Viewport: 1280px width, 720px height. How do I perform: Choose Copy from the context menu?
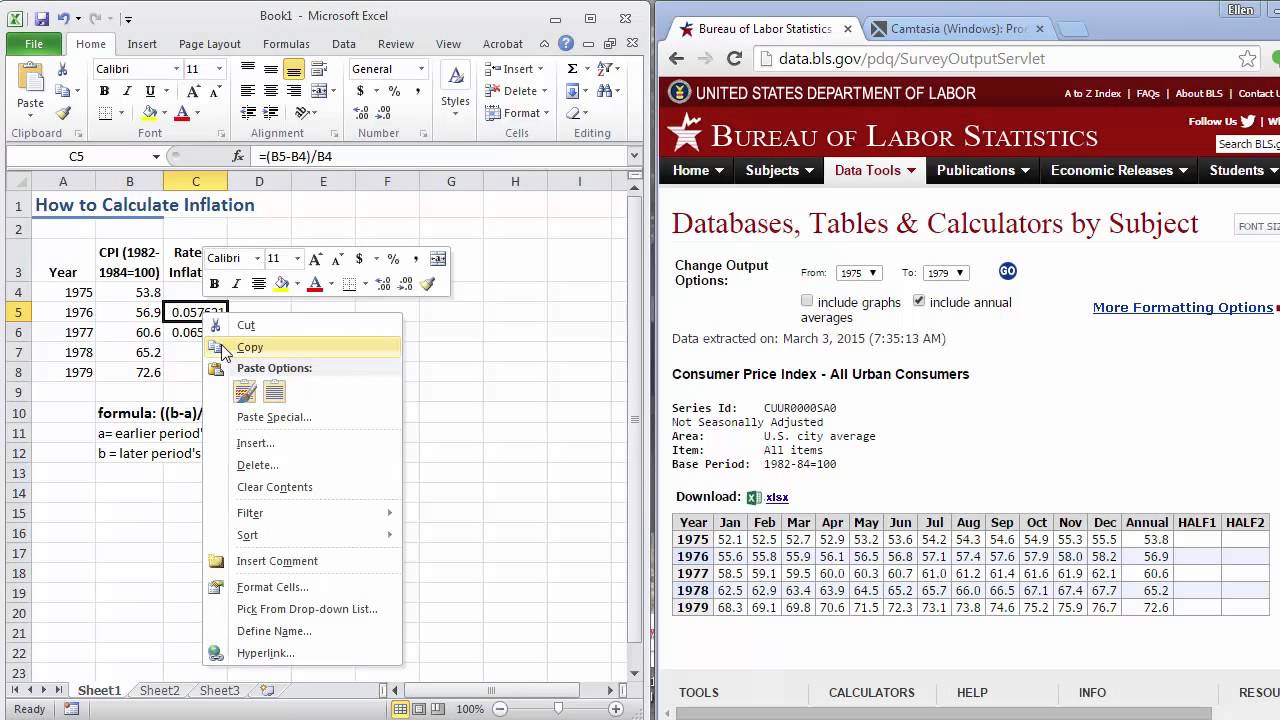[302, 347]
